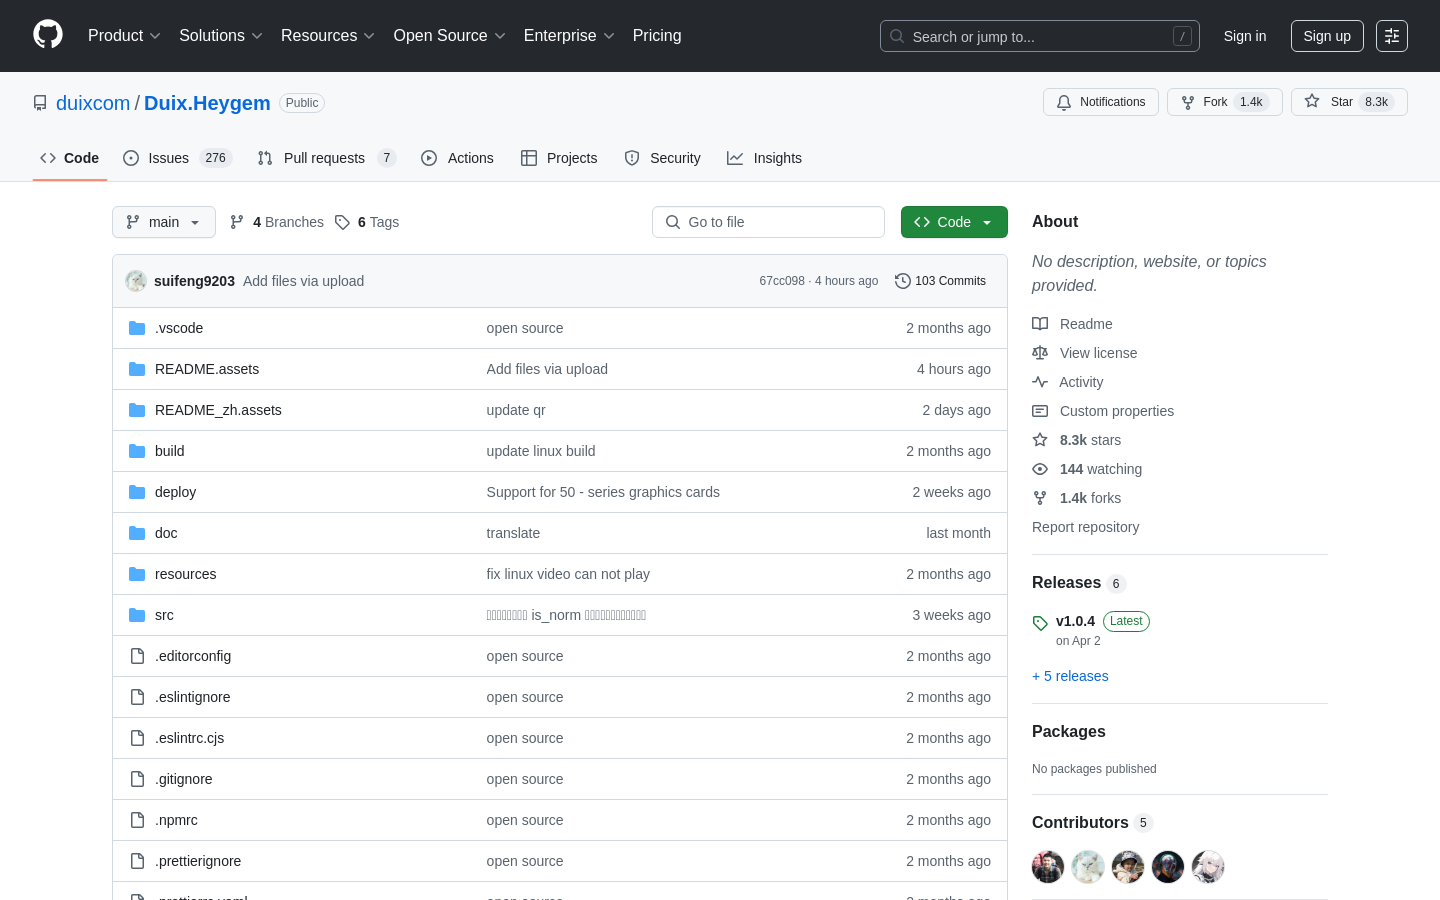Screen dimensions: 1440x900
Task: Open the green Code dropdown button
Action: point(954,222)
